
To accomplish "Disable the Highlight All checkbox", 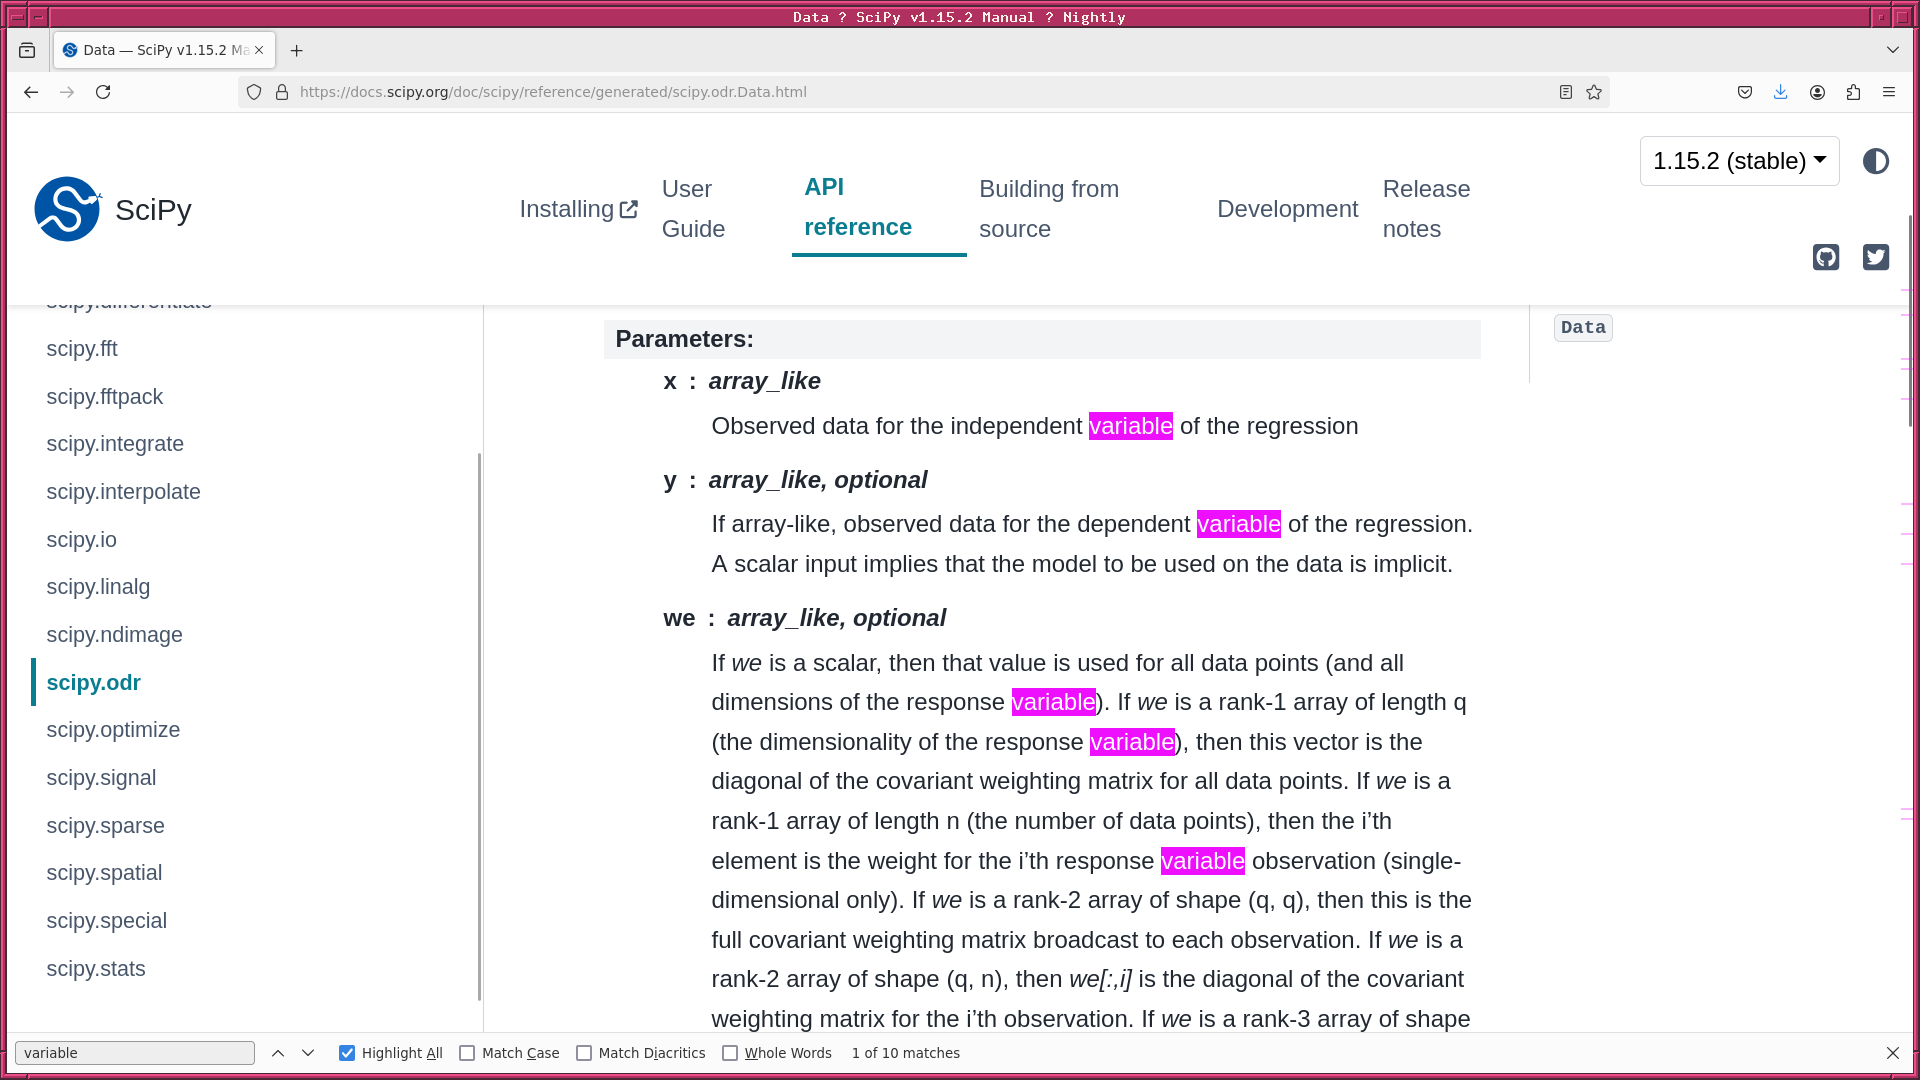I will [x=347, y=1053].
